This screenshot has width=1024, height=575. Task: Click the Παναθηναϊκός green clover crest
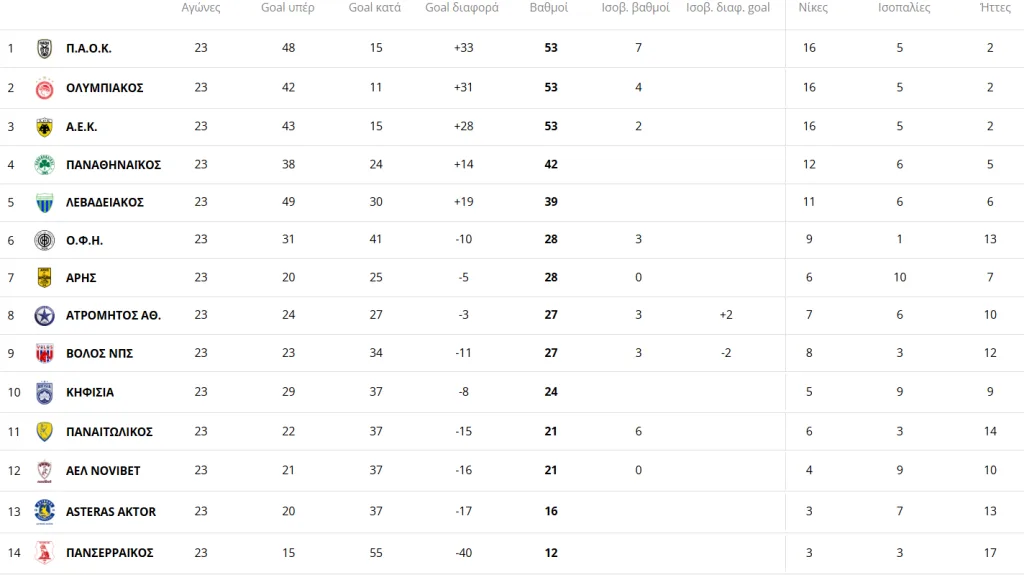click(44, 164)
